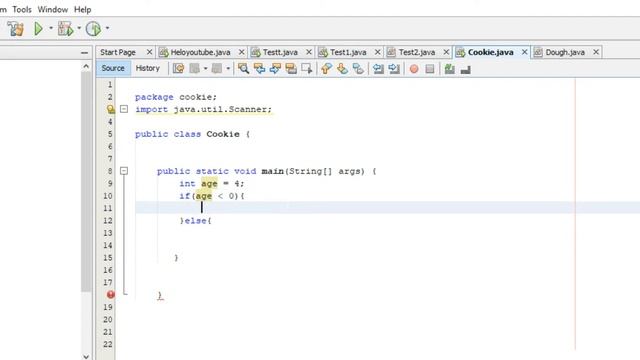Close the Start Page tab
This screenshot has height=360, width=640.
coord(149,52)
